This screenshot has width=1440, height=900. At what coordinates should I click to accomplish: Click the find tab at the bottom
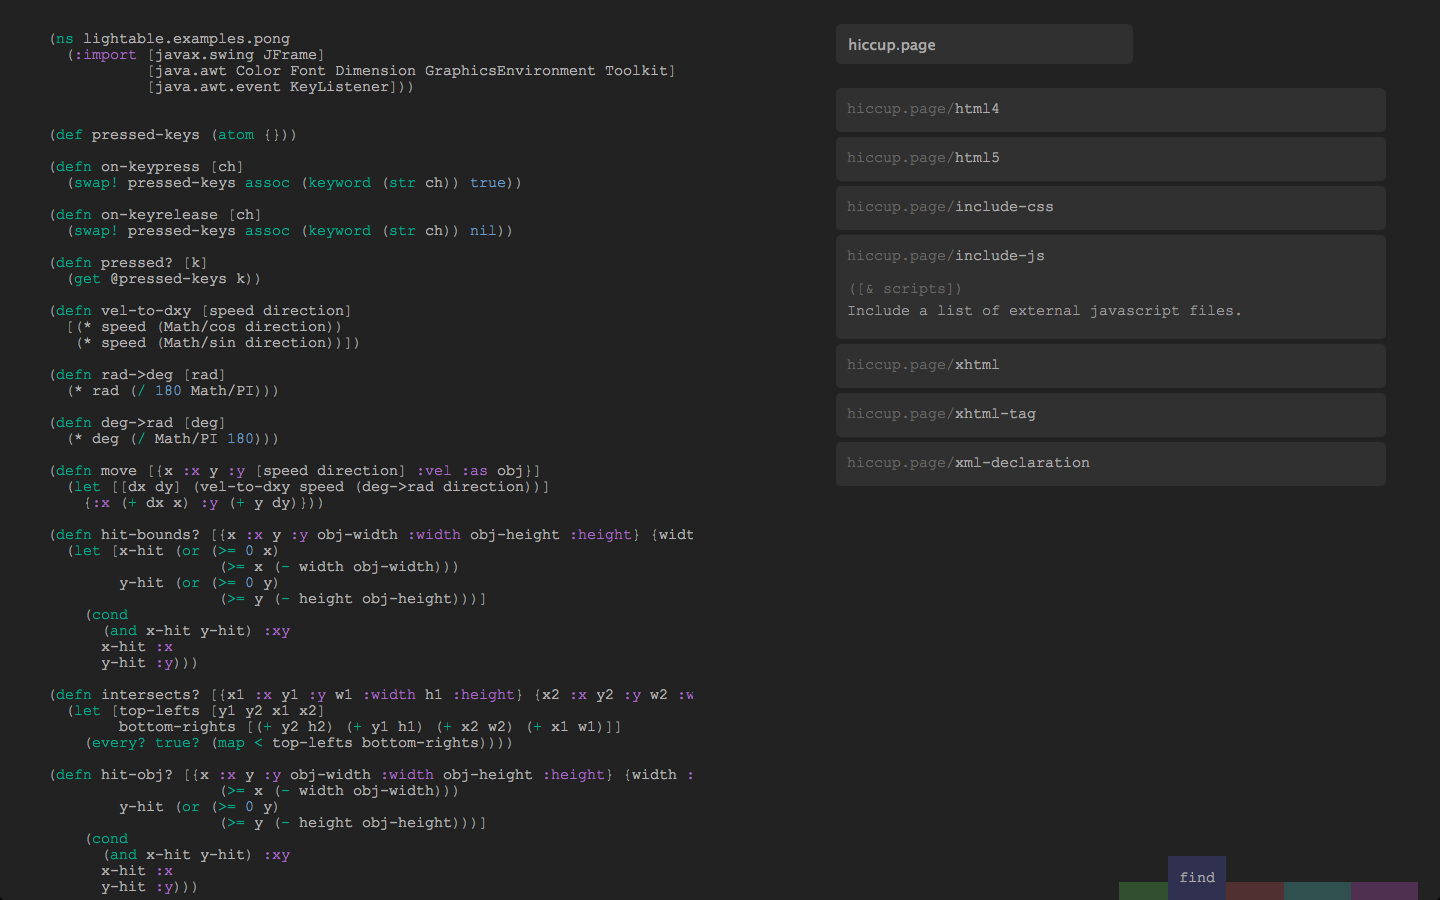click(x=1197, y=877)
